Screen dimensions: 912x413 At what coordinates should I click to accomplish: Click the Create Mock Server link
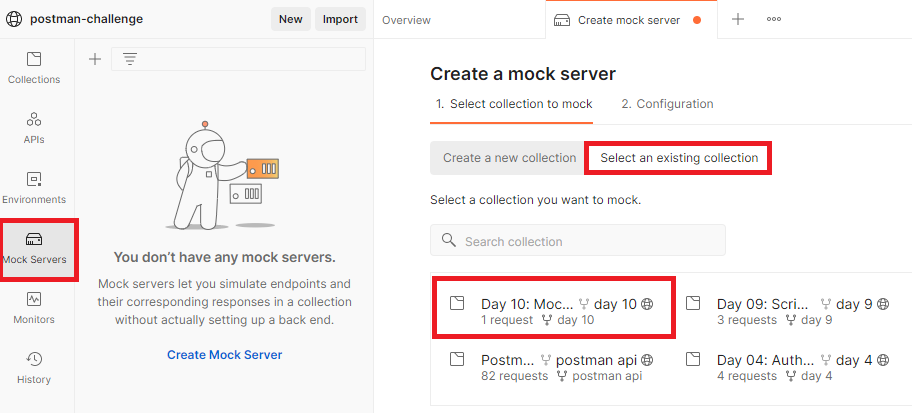pyautogui.click(x=225, y=355)
